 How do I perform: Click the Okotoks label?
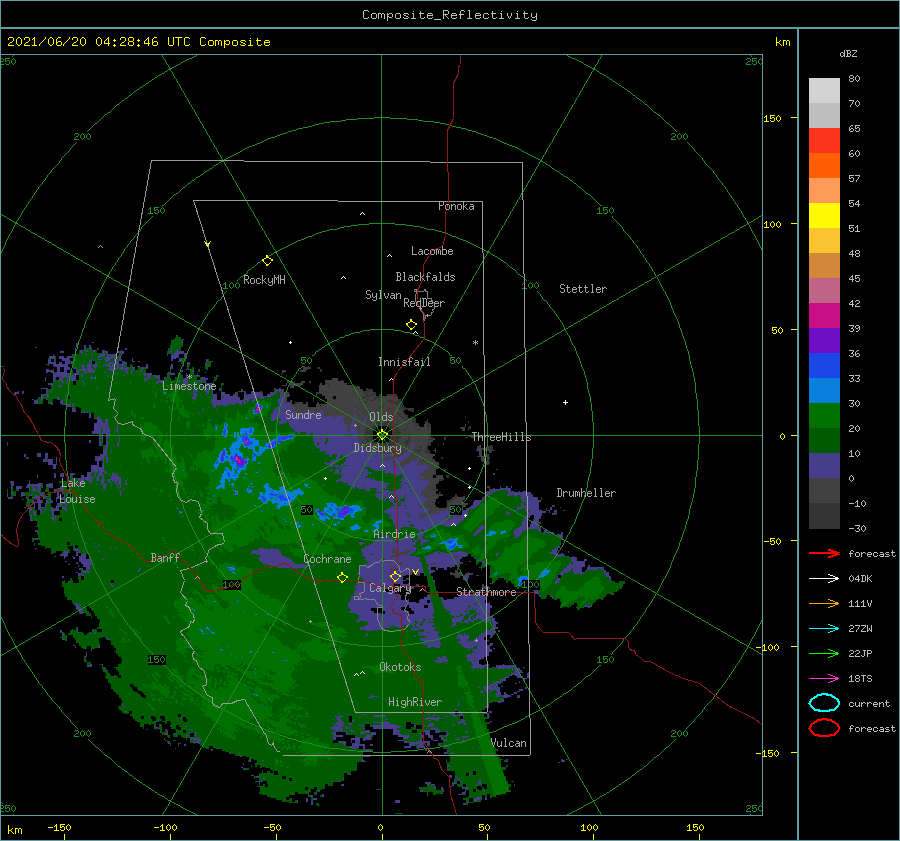tap(400, 667)
